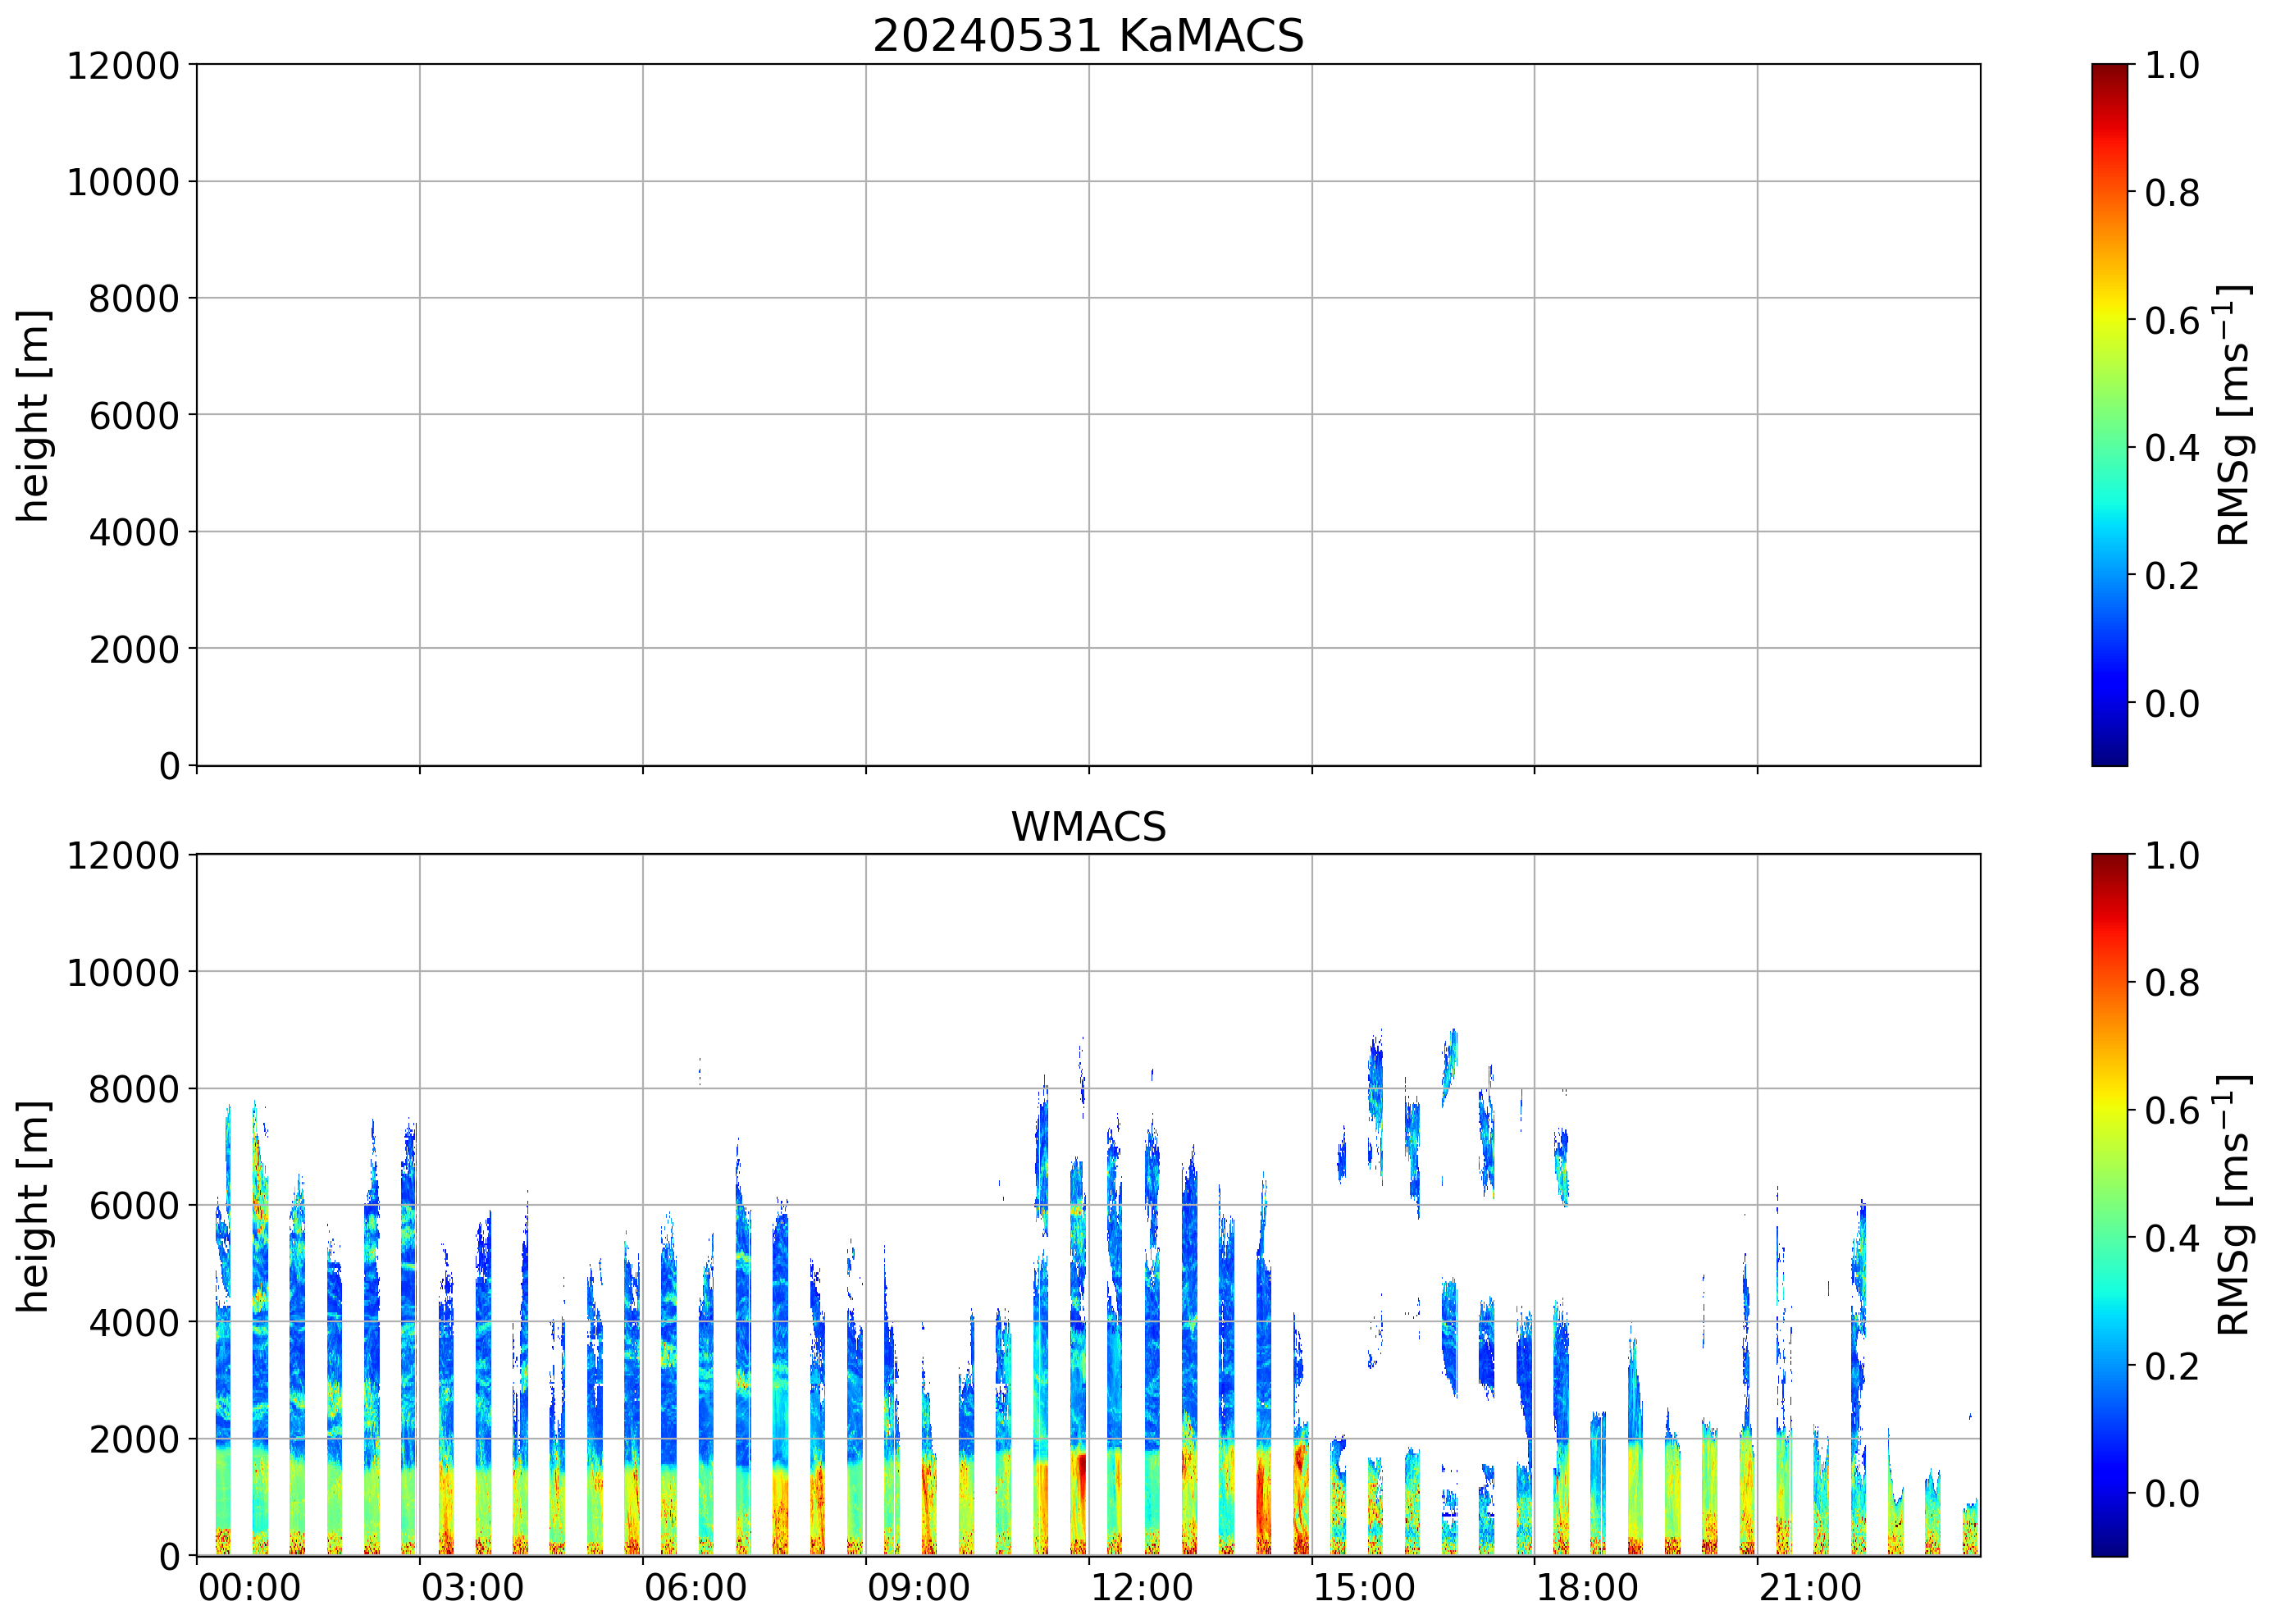Click the 09:00 time axis label
The height and width of the screenshot is (1624, 2276).
click(918, 1588)
